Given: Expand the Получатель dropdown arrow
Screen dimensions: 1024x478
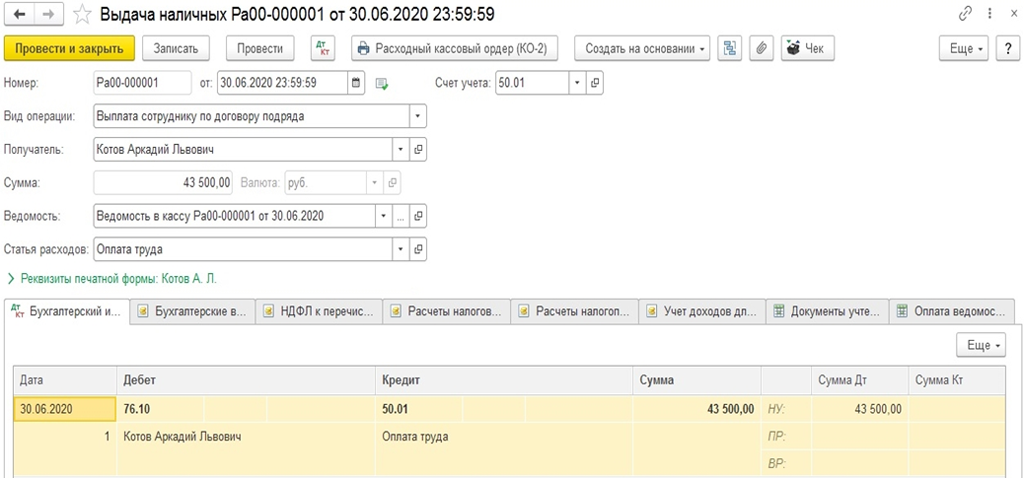Looking at the screenshot, I should click(x=401, y=150).
